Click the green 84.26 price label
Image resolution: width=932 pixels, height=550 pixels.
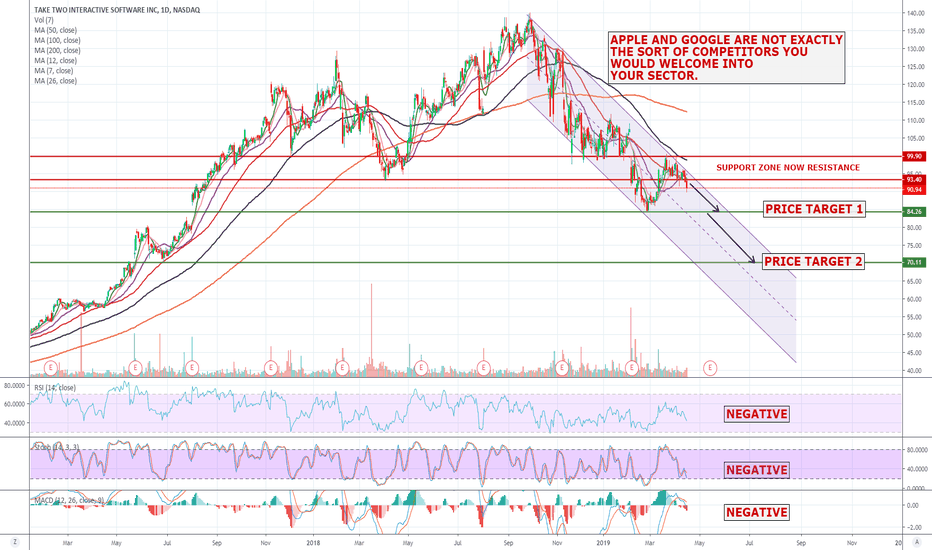click(x=914, y=212)
